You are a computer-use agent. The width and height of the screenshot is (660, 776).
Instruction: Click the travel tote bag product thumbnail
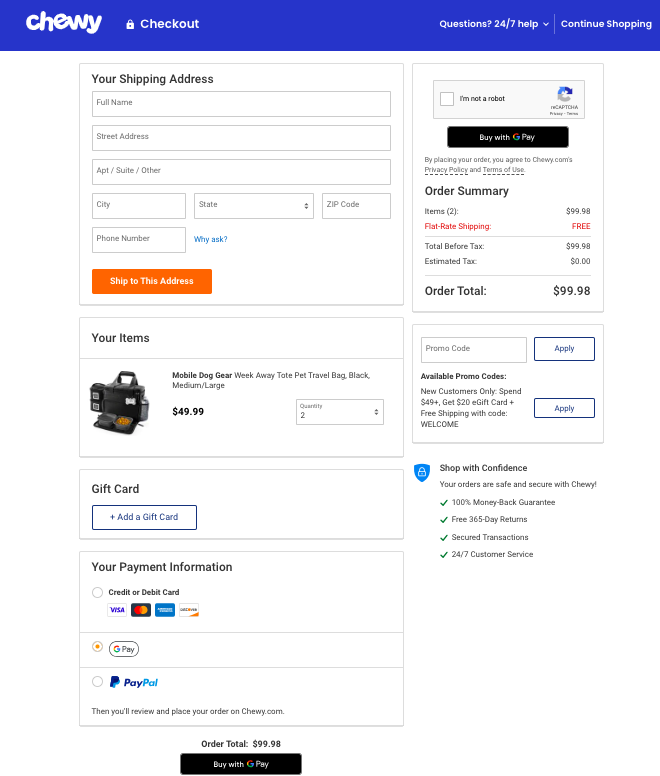[x=121, y=406]
